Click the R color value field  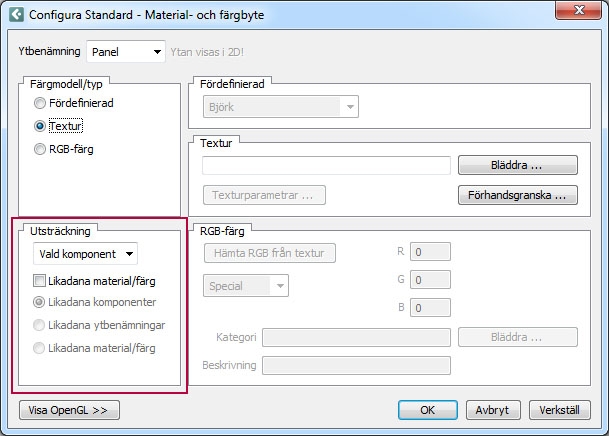tap(431, 254)
